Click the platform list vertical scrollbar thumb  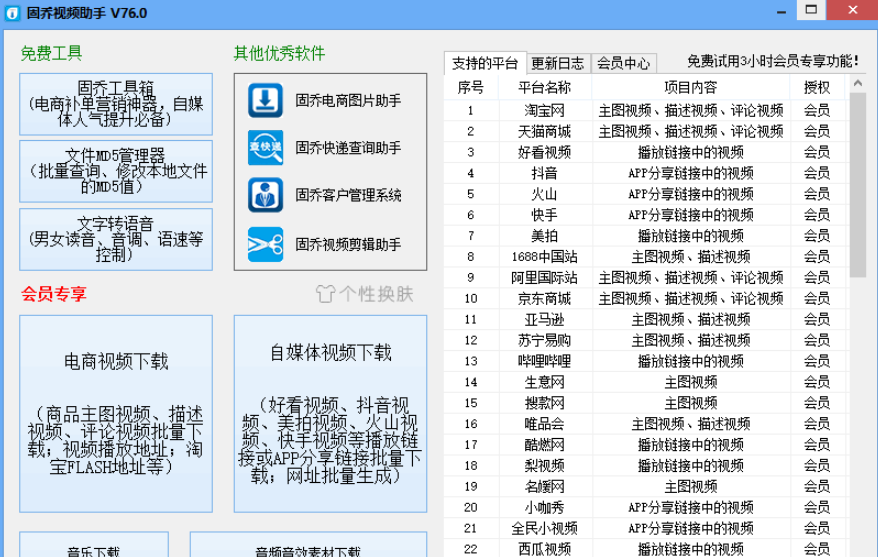click(x=858, y=185)
